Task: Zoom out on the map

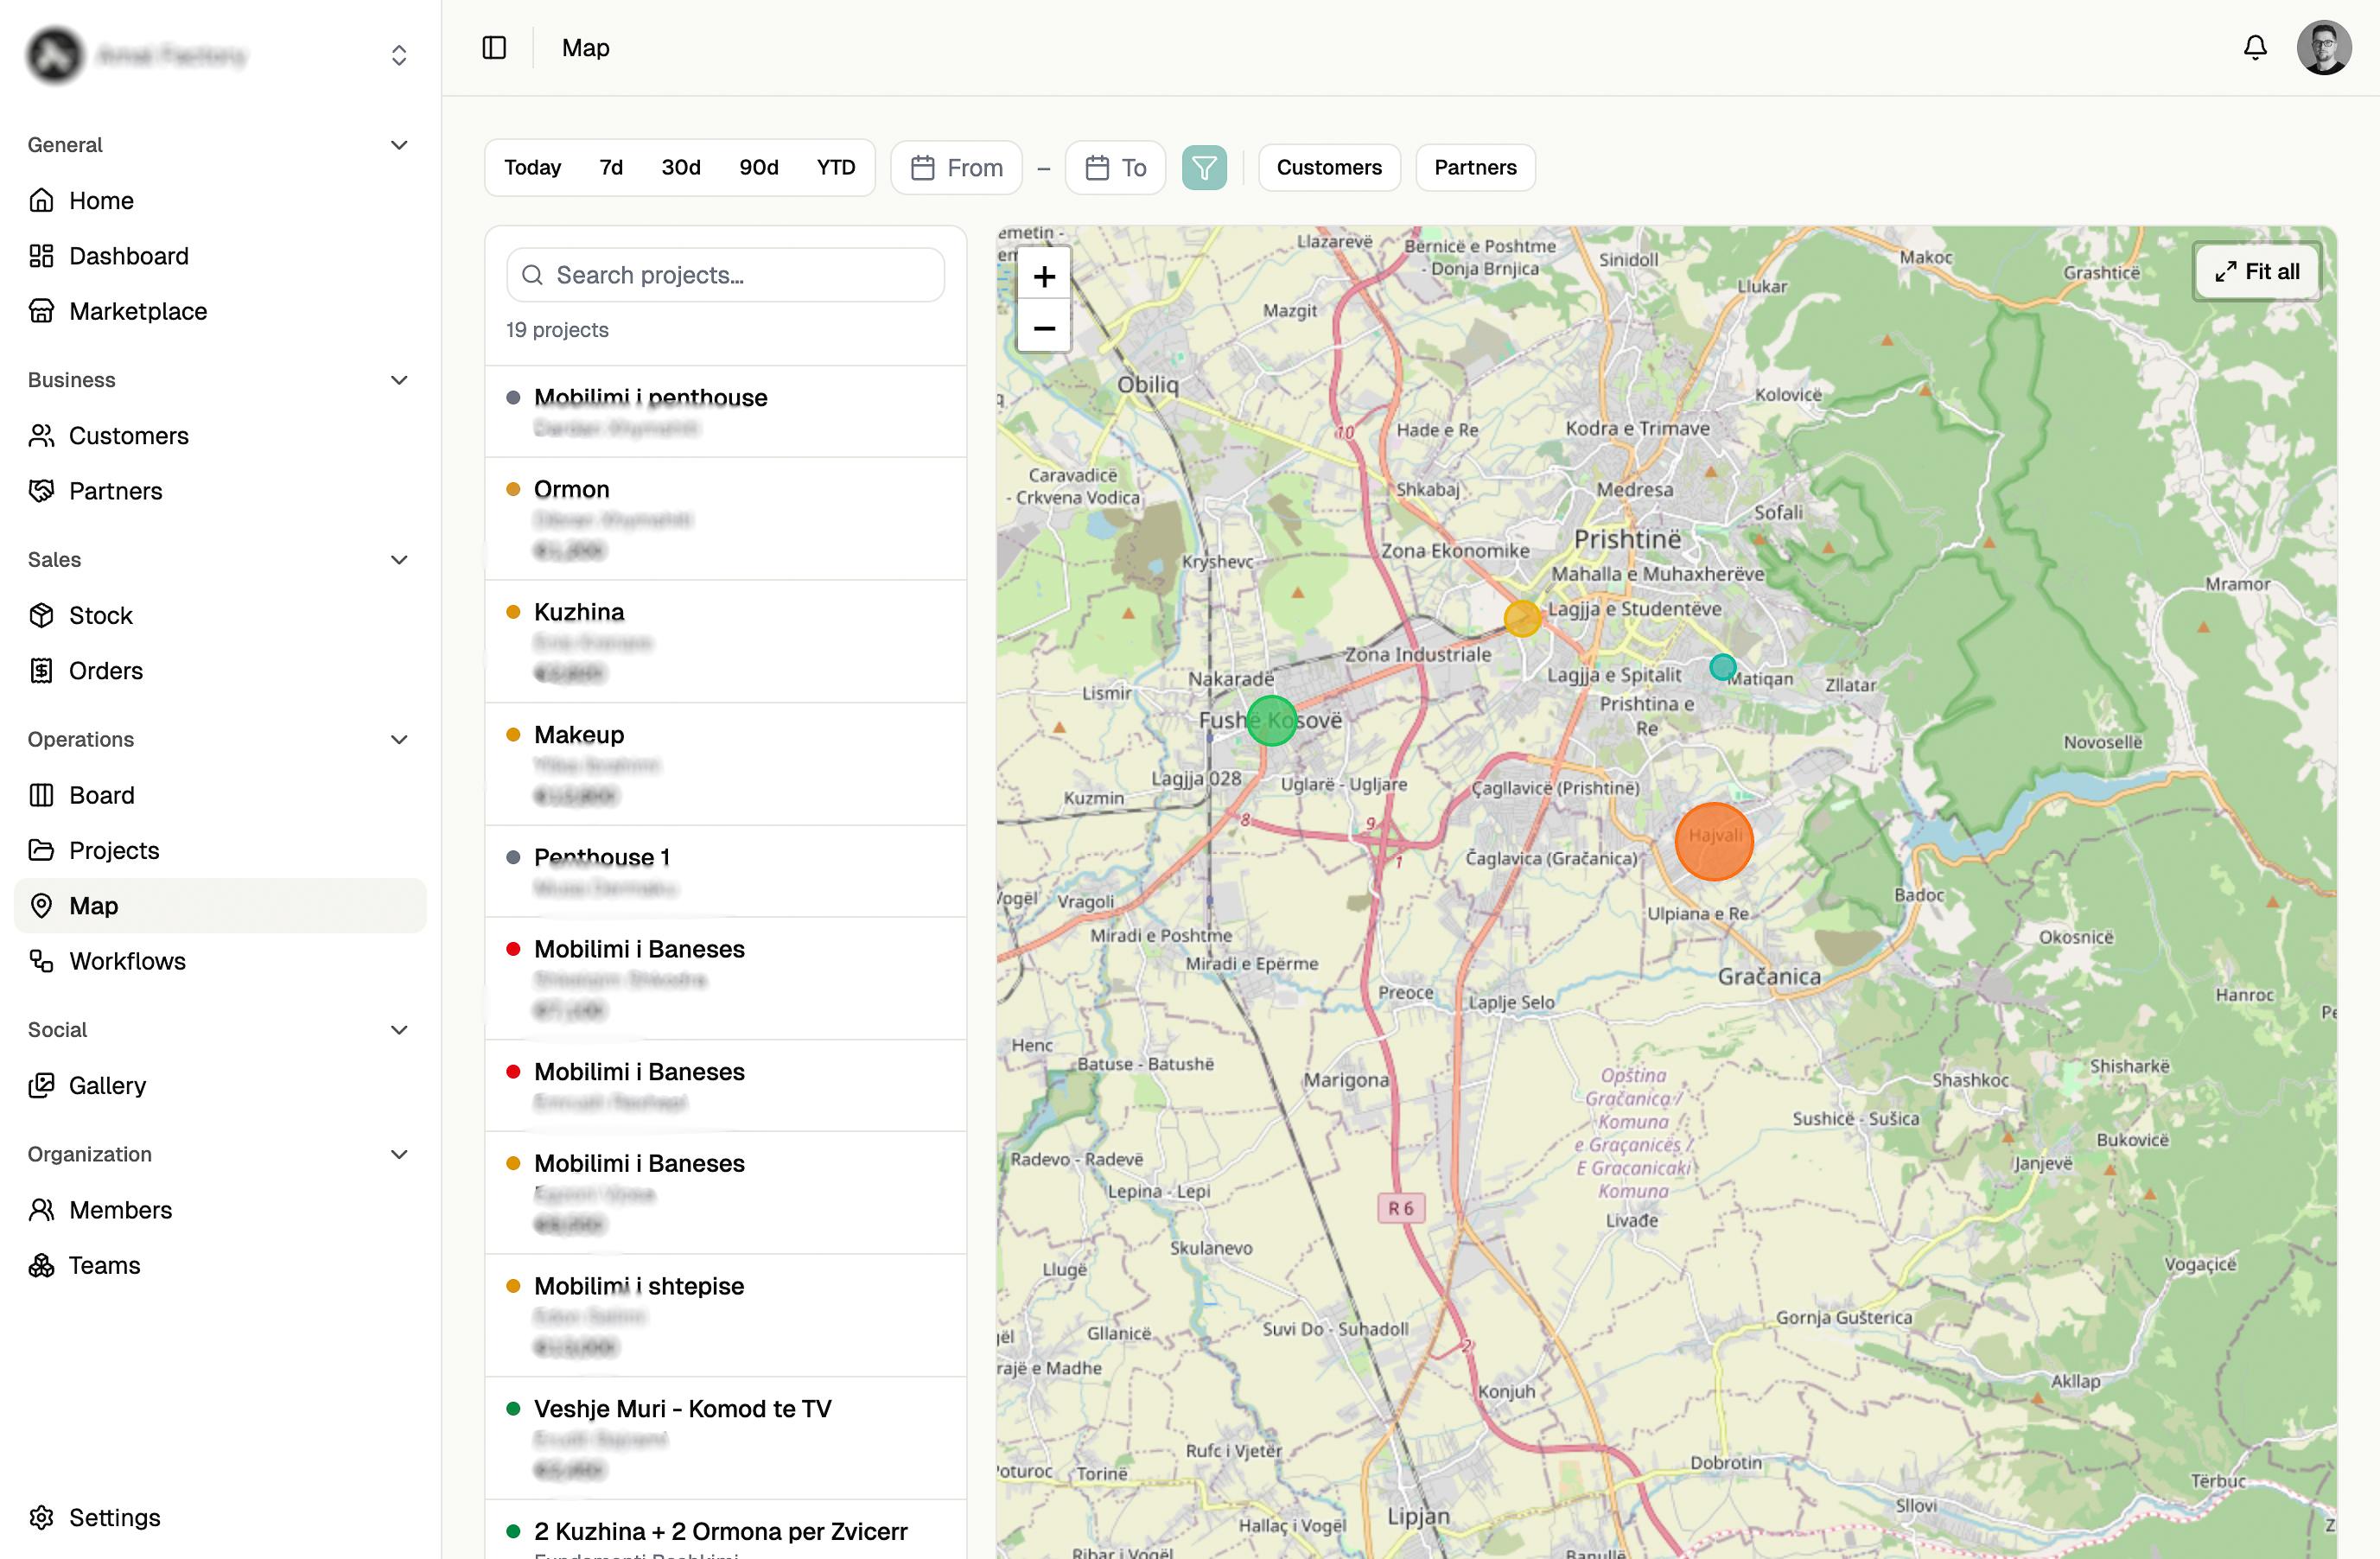Action: (1044, 328)
